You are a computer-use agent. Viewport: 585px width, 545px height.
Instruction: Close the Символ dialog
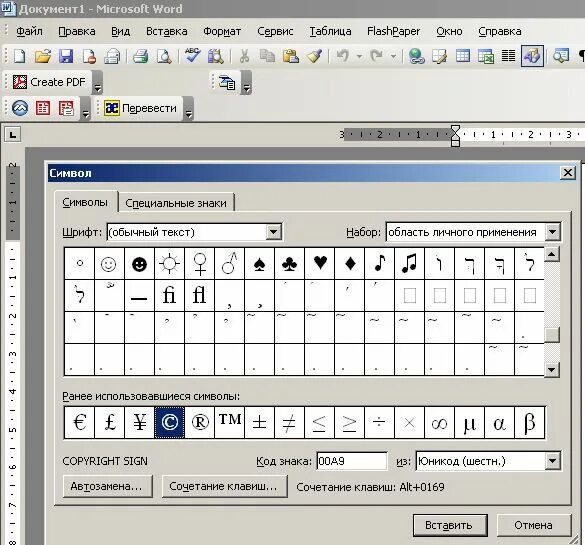567,173
